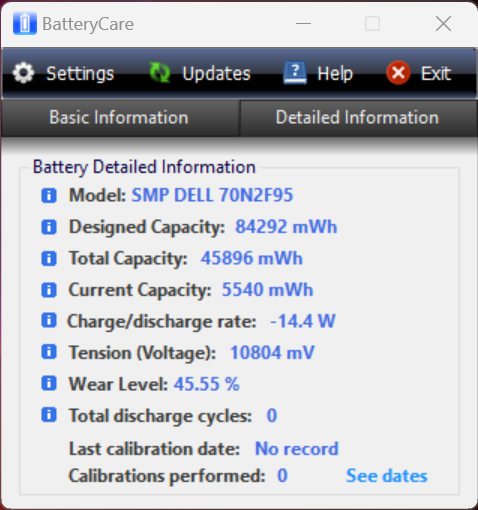Click the green Updates refresh icon
478x510 pixels.
click(x=160, y=73)
